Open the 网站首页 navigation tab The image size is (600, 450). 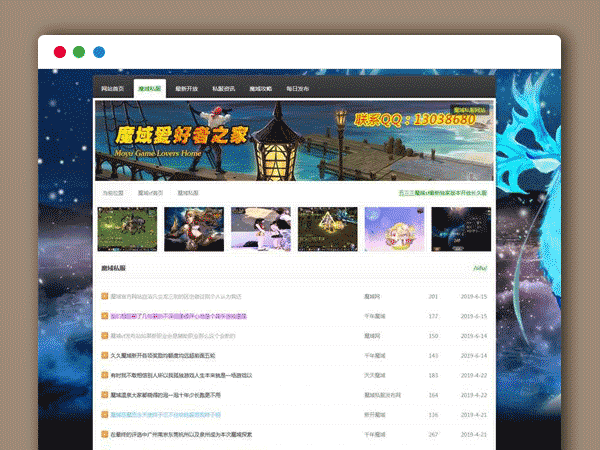pyautogui.click(x=114, y=88)
